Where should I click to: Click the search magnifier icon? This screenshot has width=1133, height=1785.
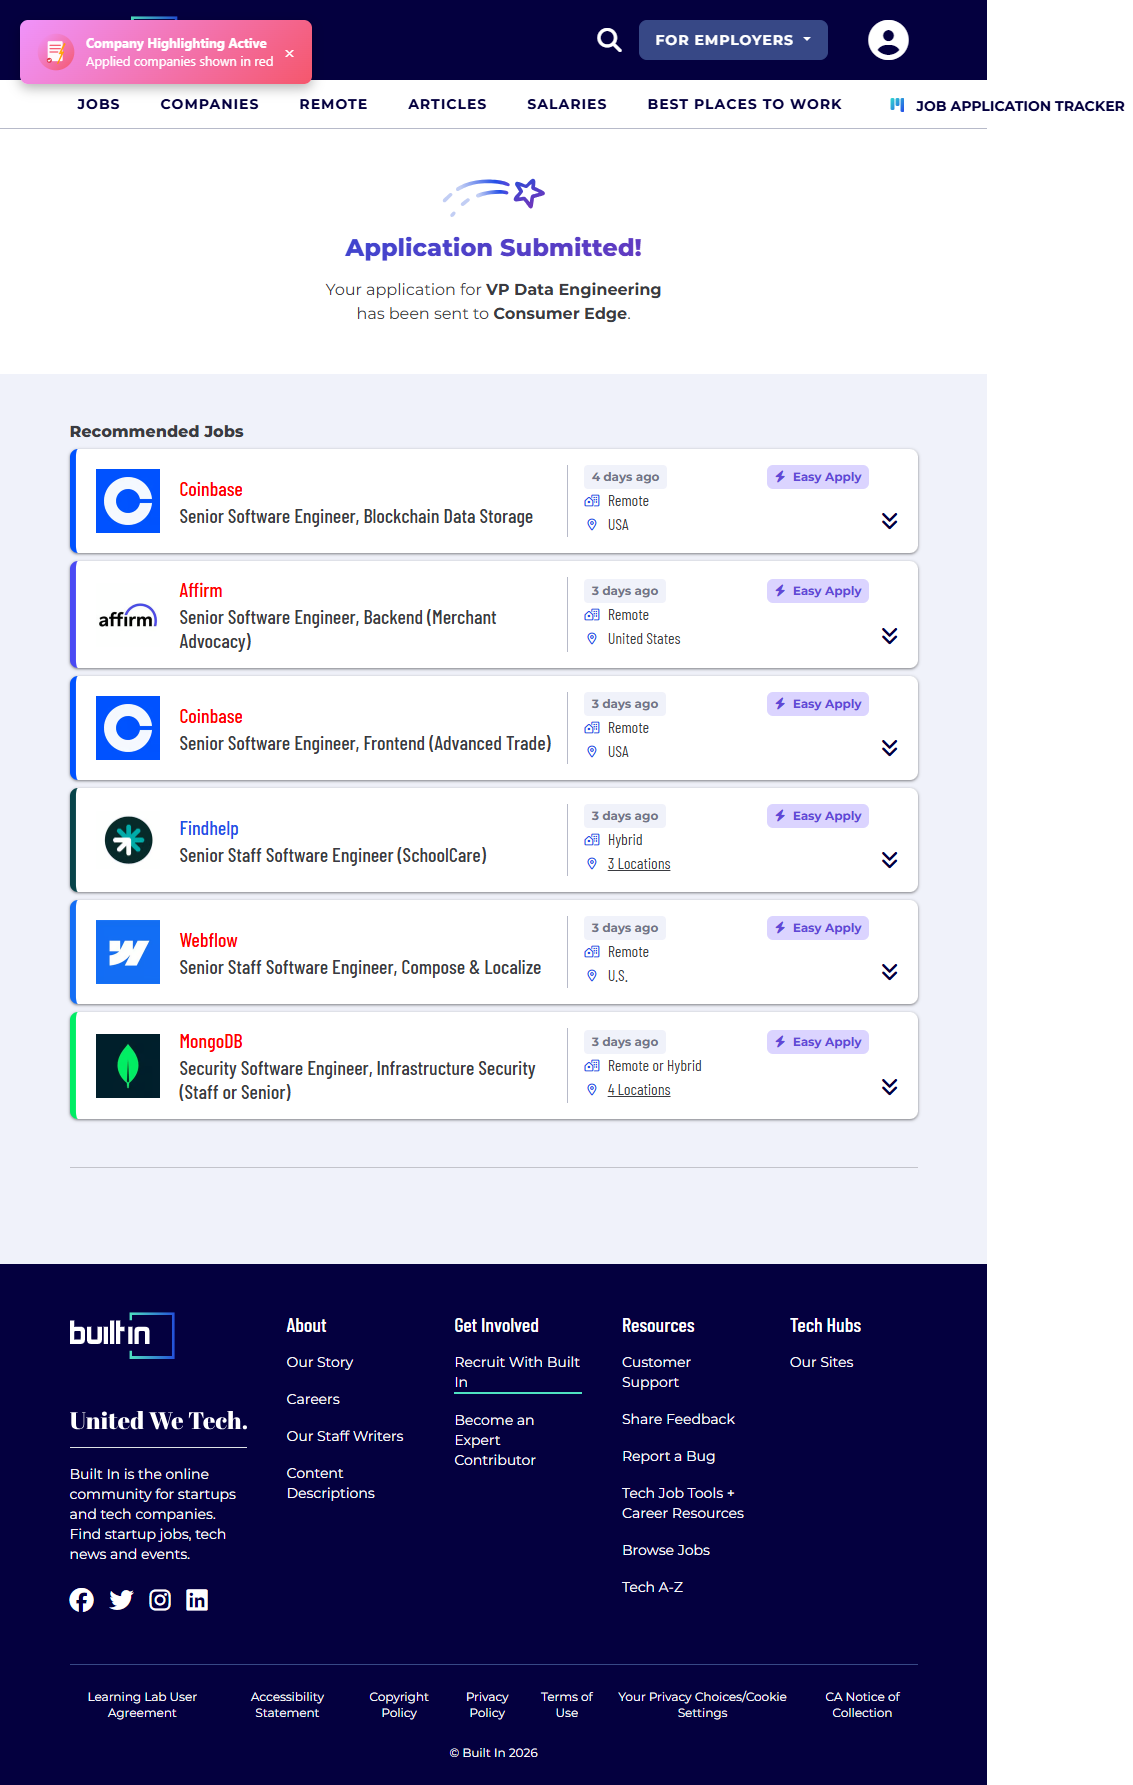pos(609,40)
